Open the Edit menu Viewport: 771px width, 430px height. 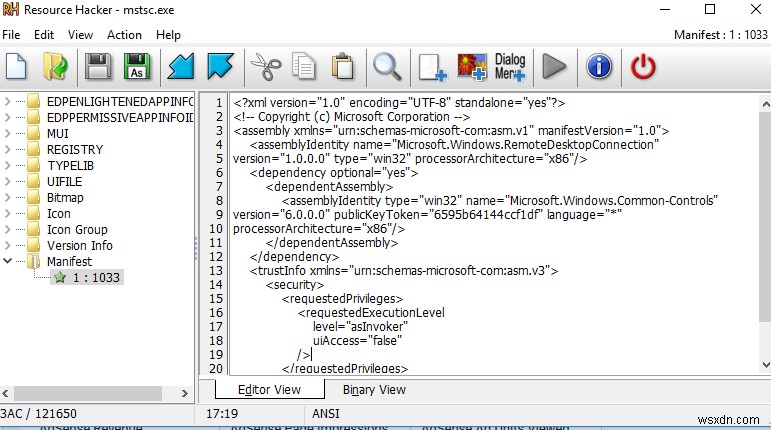44,35
